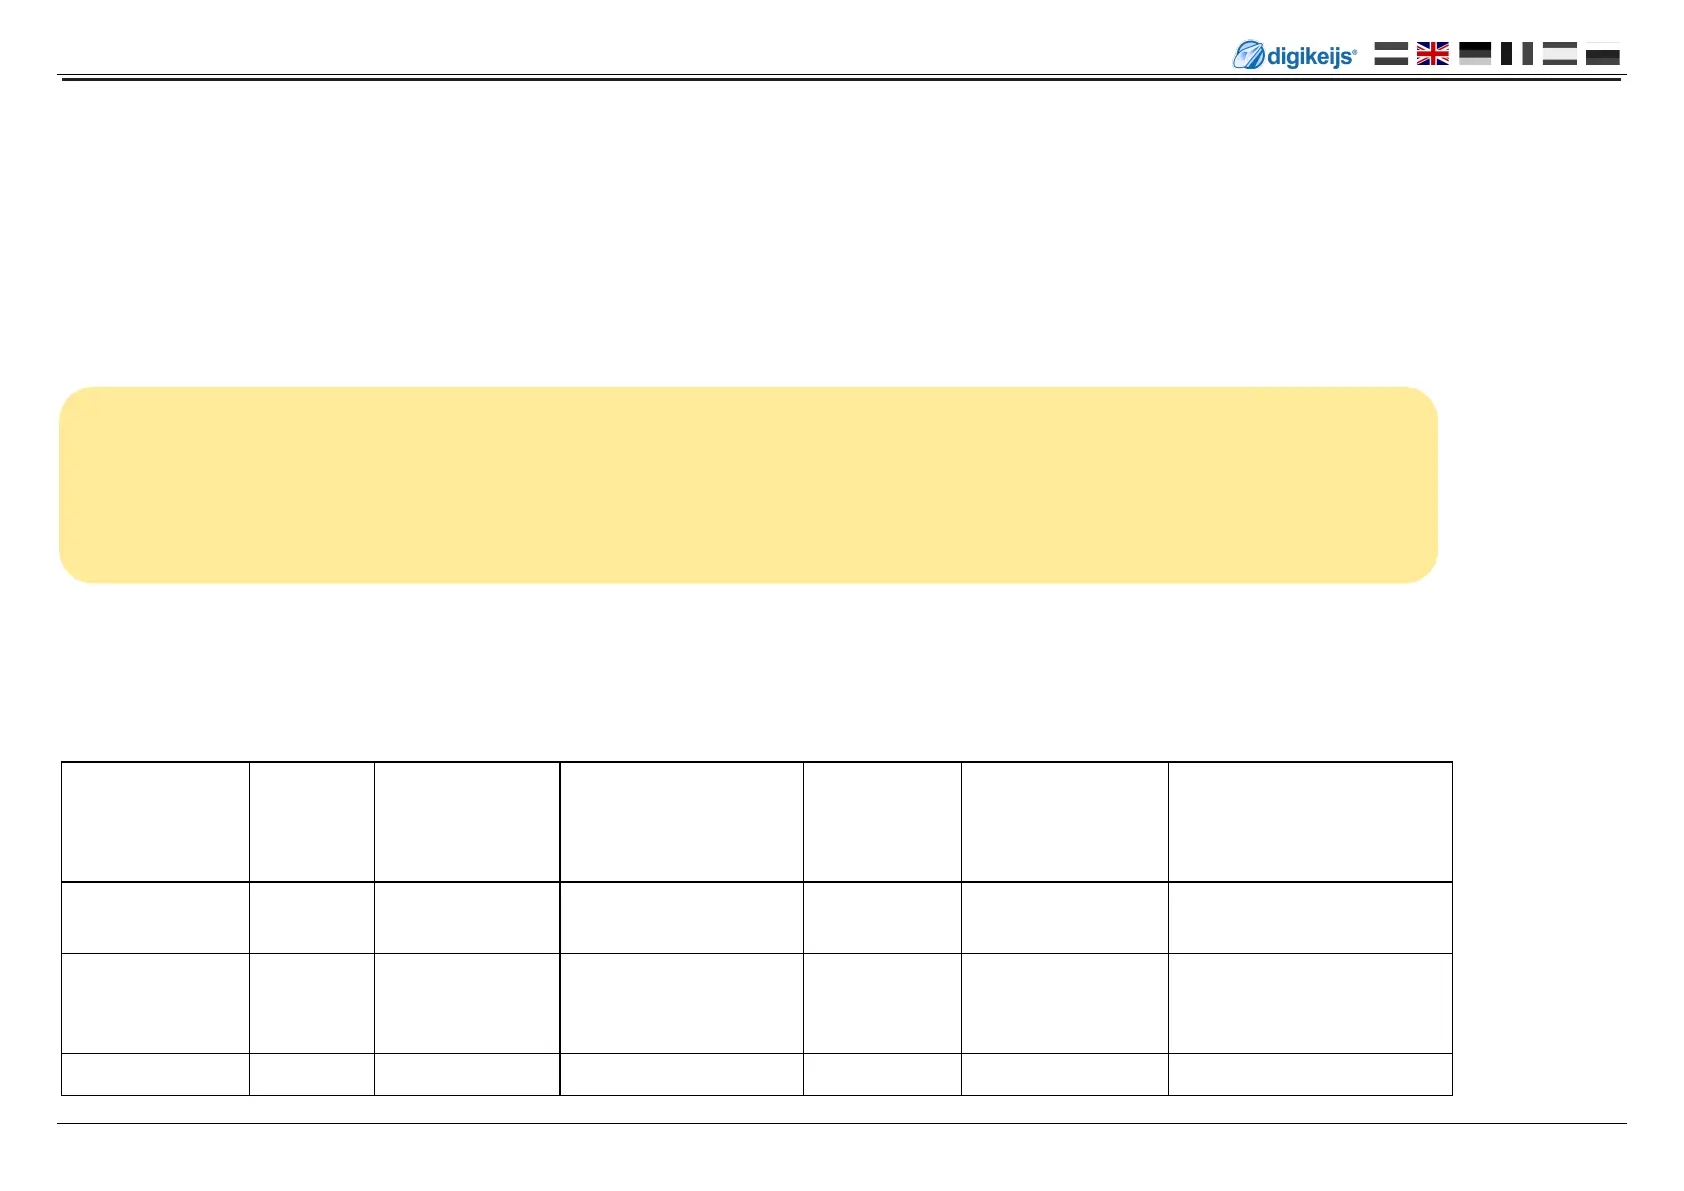Viewport: 1684px width, 1191px height.
Task: Click the yellow highlighted note box
Action: pyautogui.click(x=748, y=485)
